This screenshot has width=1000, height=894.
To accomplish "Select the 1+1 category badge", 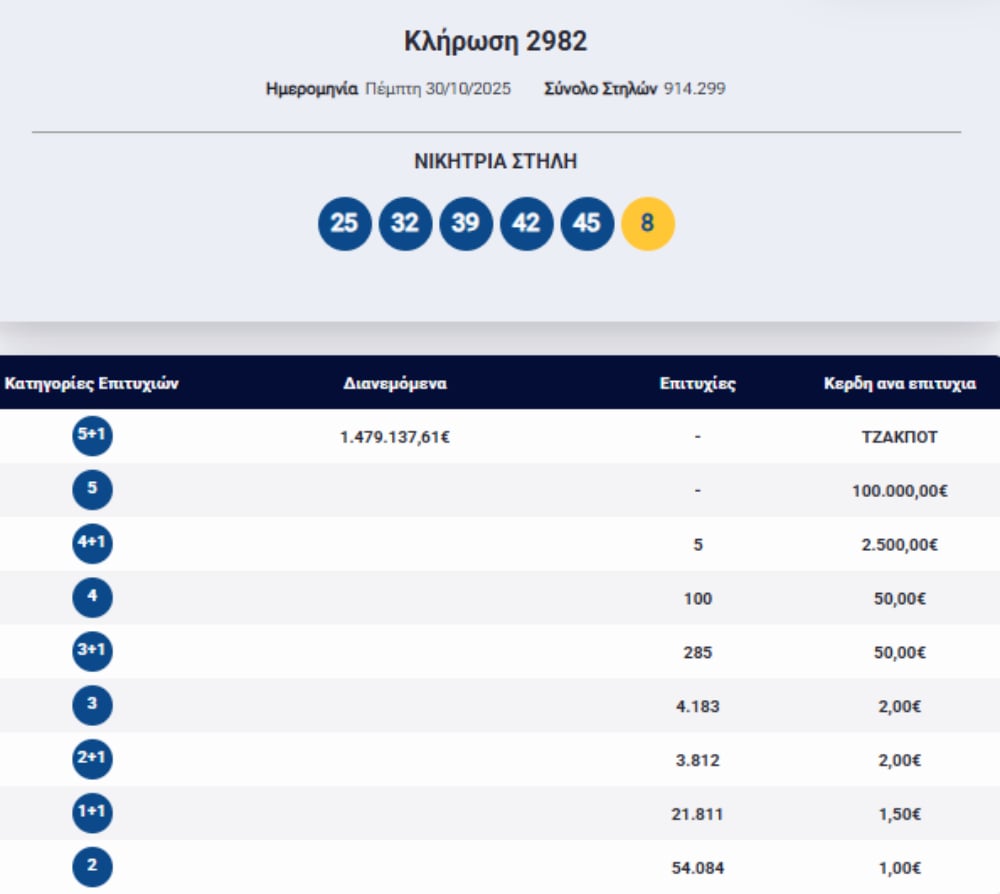I will (92, 813).
